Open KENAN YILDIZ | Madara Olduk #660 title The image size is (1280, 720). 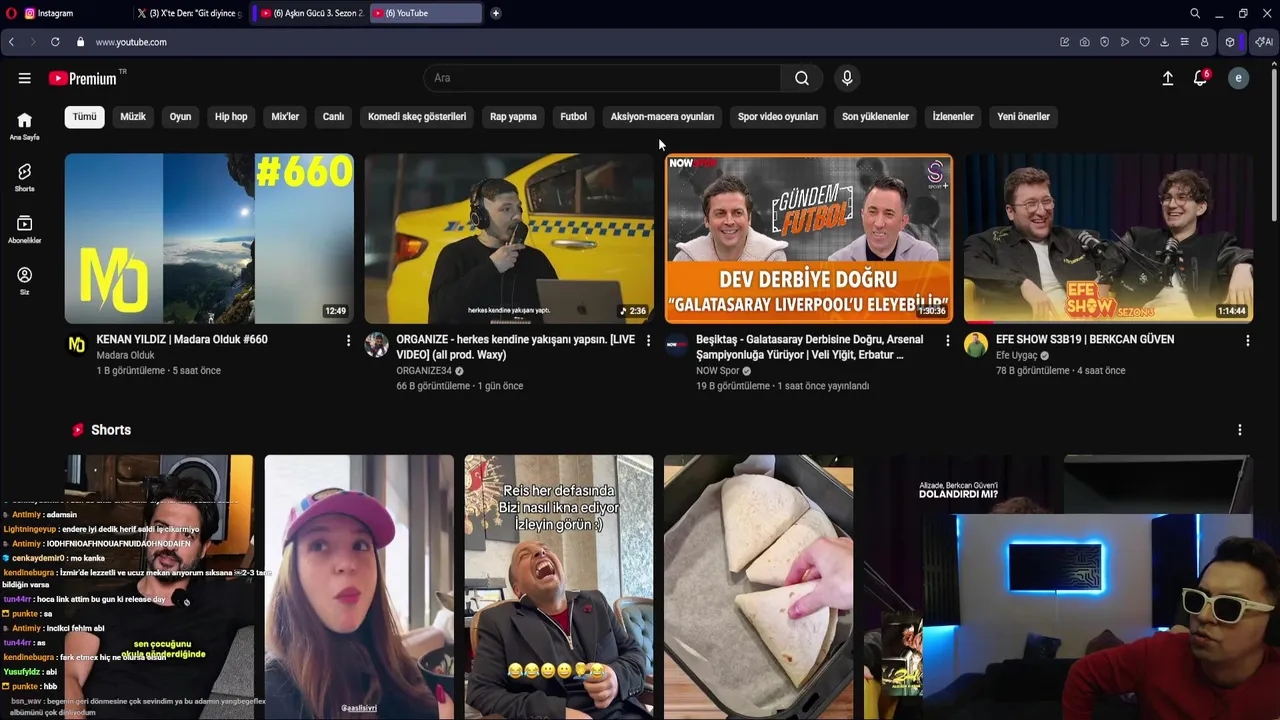(x=182, y=339)
